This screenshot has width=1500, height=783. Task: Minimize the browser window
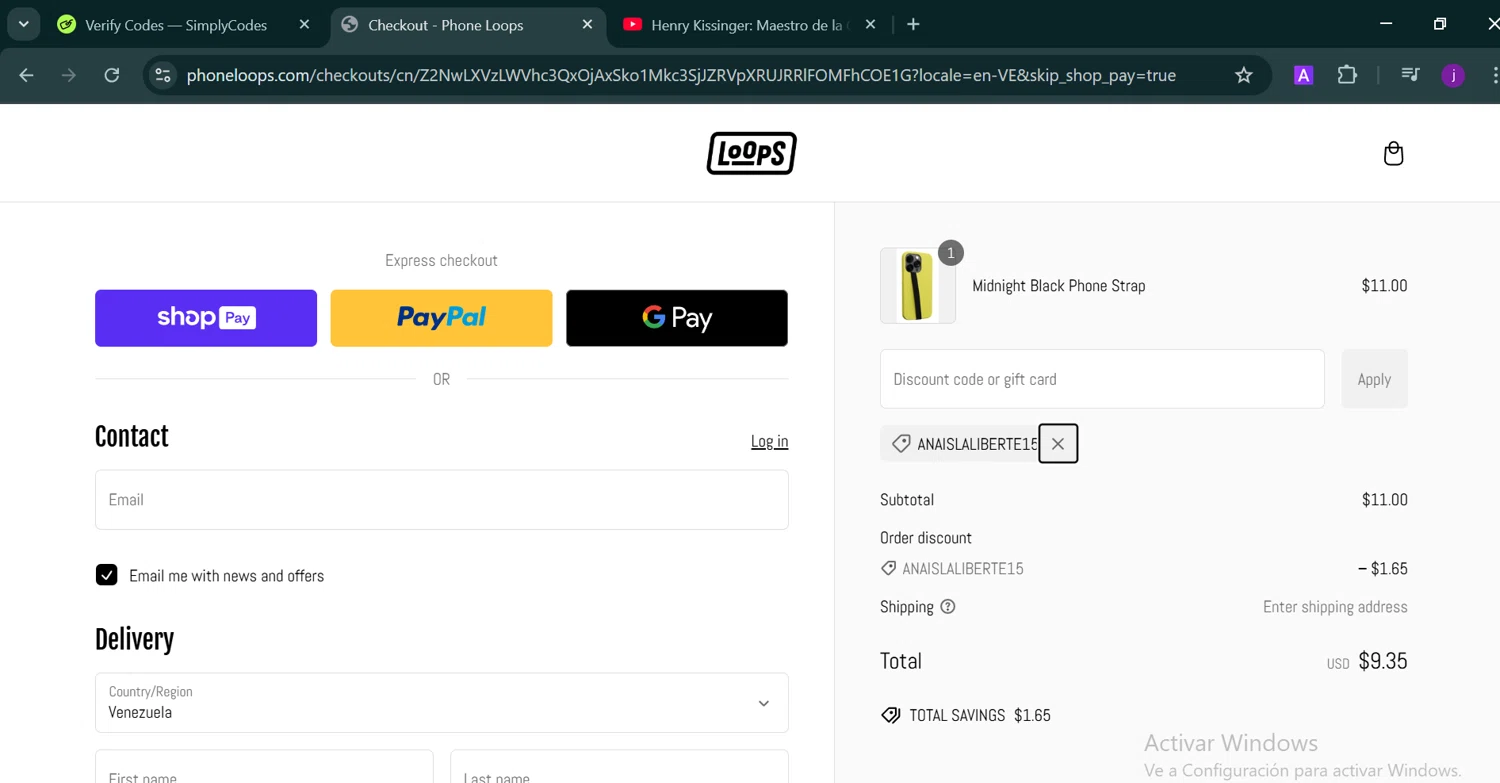click(x=1386, y=24)
